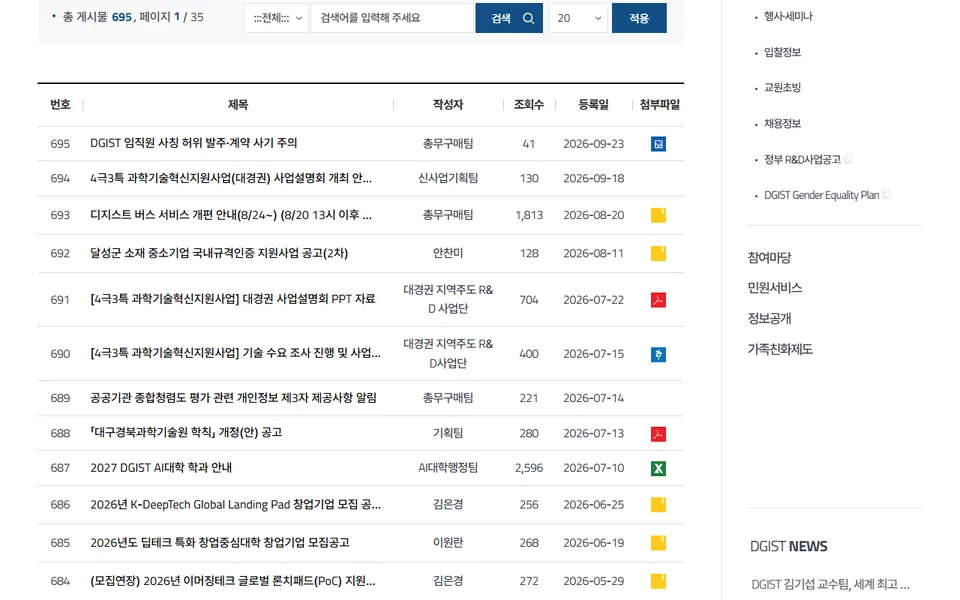Viewport: 960px width, 600px height.
Task: Click the search keyword input field
Action: coord(392,18)
